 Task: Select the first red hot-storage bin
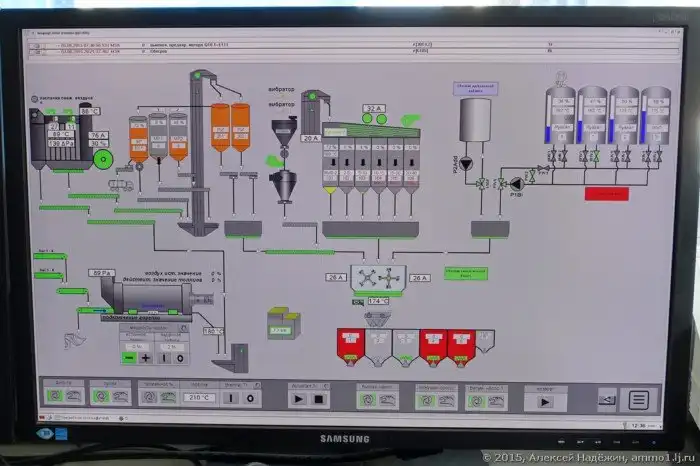351,343
